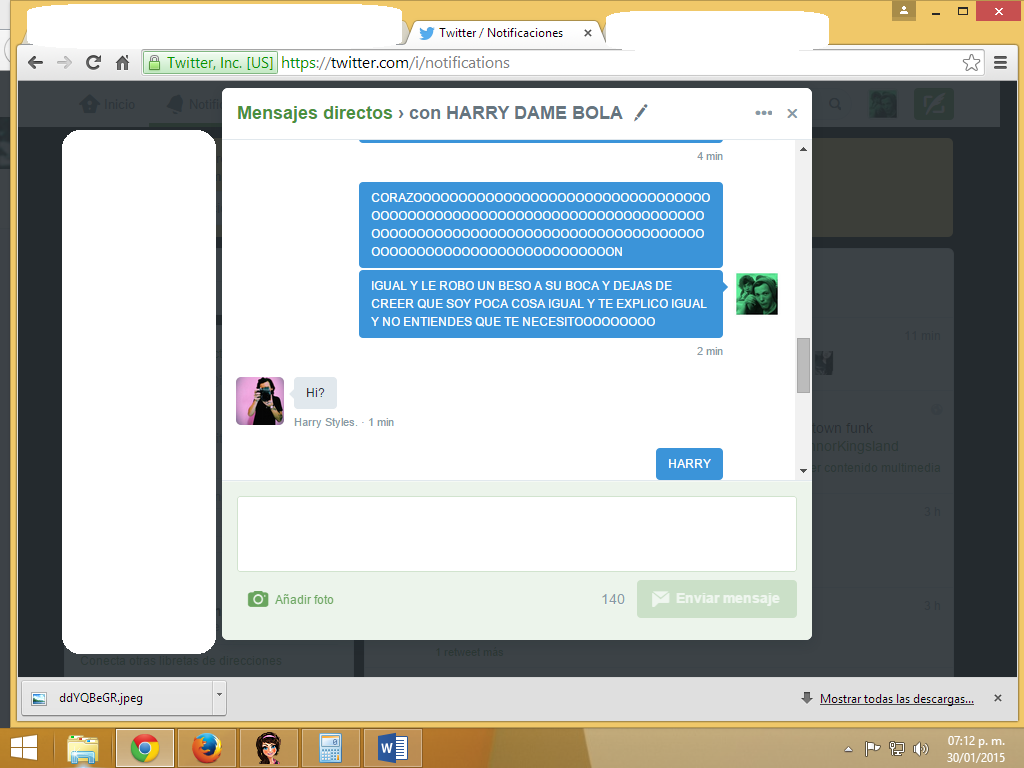The image size is (1024, 768).
Task: Open the browser home page icon
Action: (x=122, y=63)
